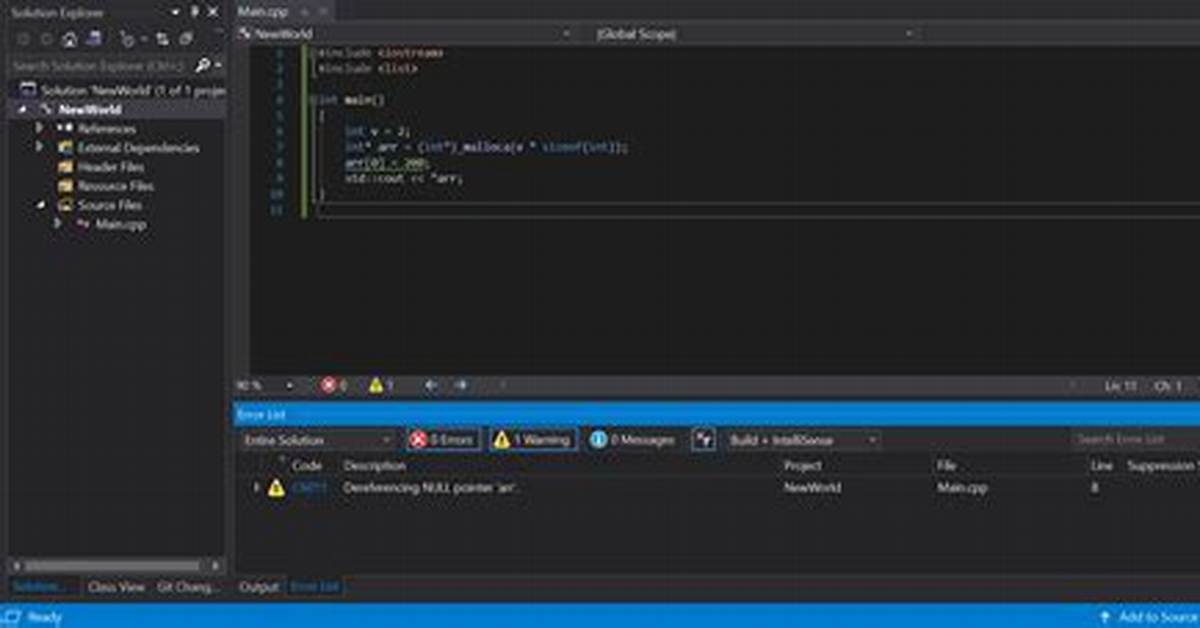Click Add to Source Control in status bar
The width and height of the screenshot is (1200, 628).
pos(1148,617)
